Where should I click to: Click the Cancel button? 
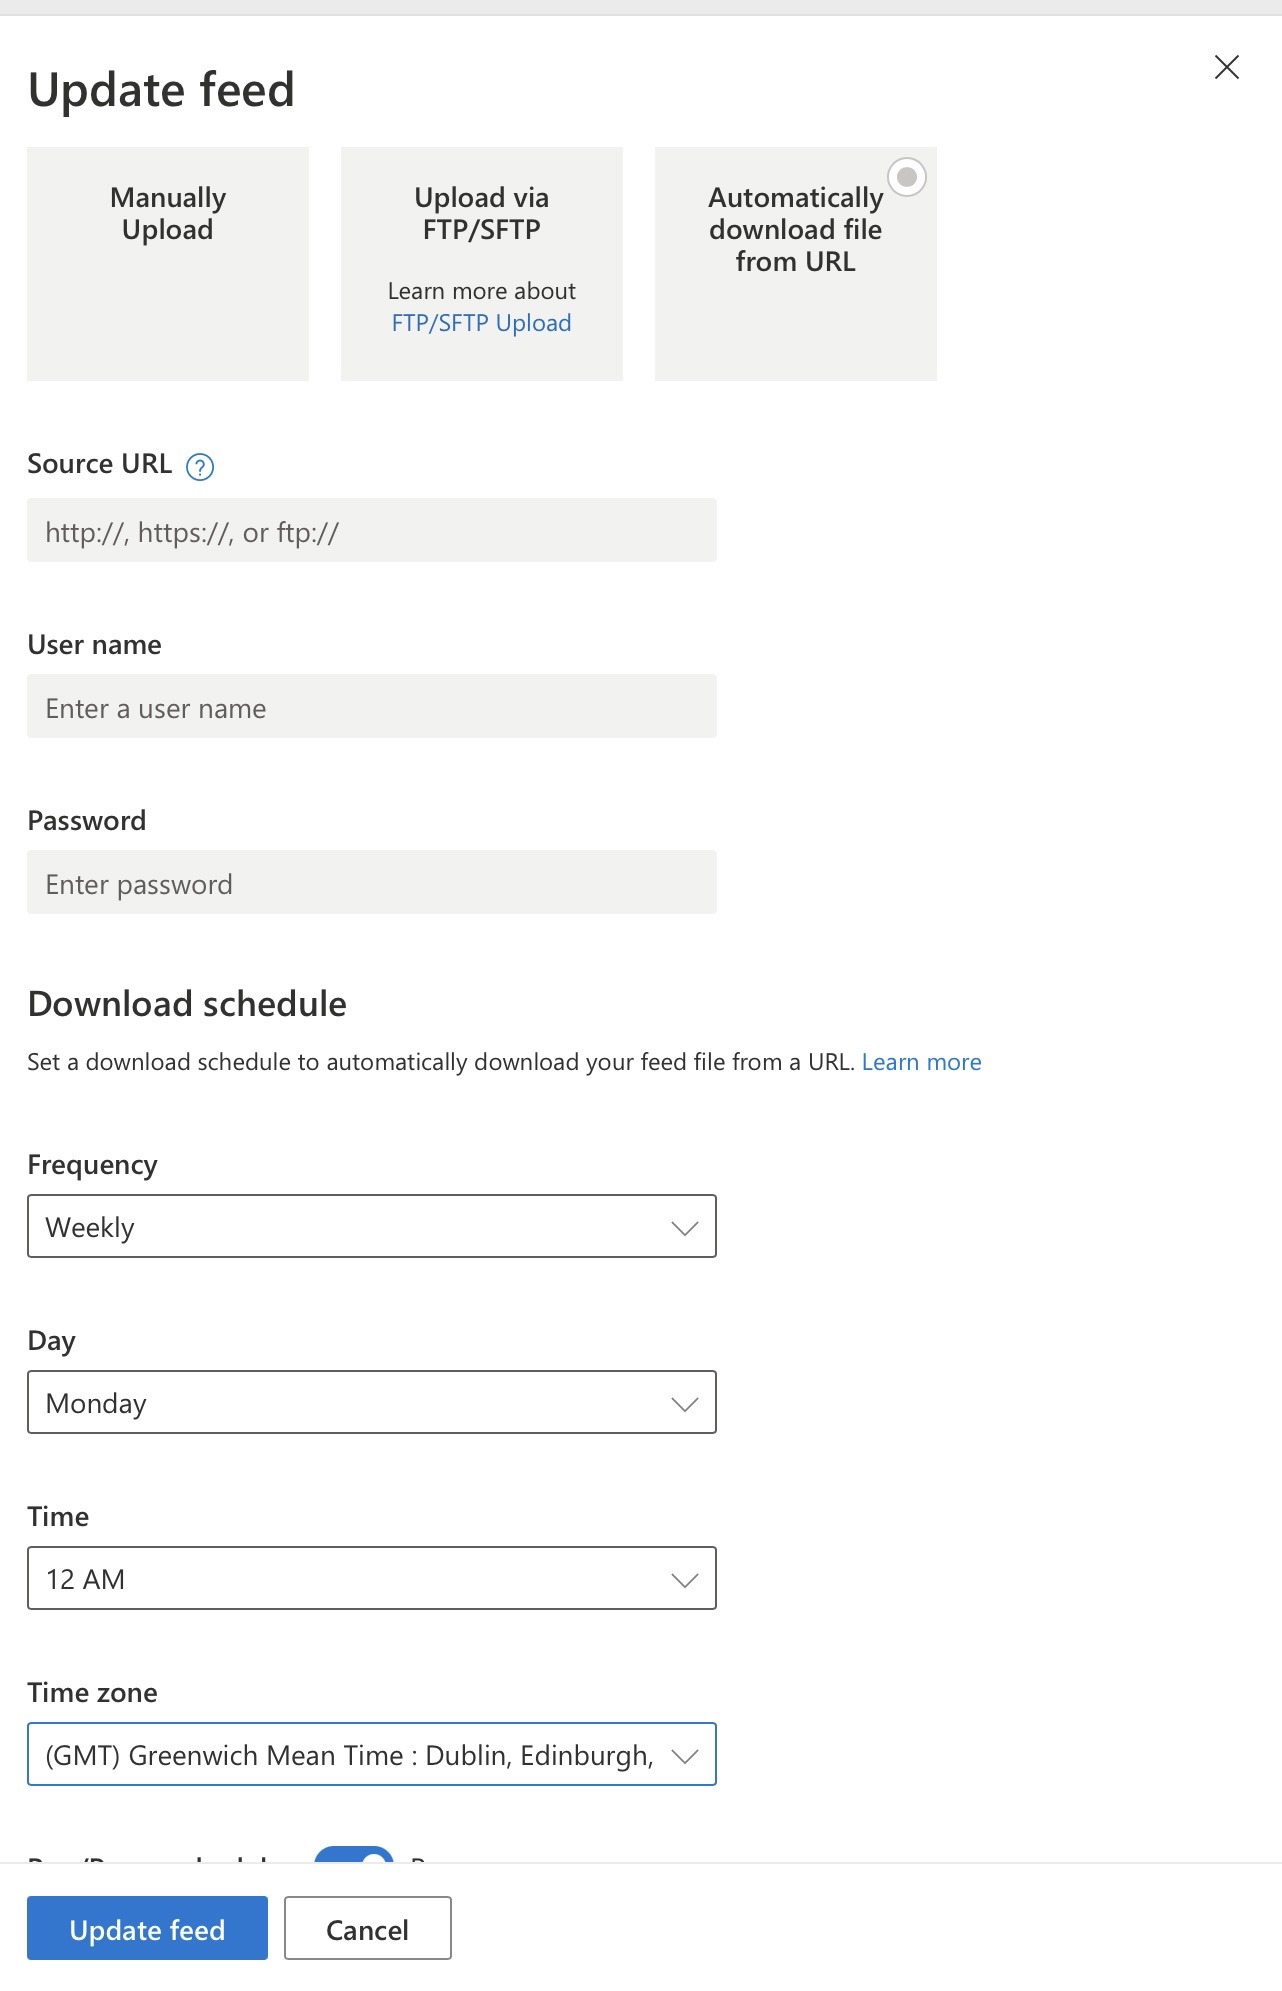pyautogui.click(x=368, y=1928)
